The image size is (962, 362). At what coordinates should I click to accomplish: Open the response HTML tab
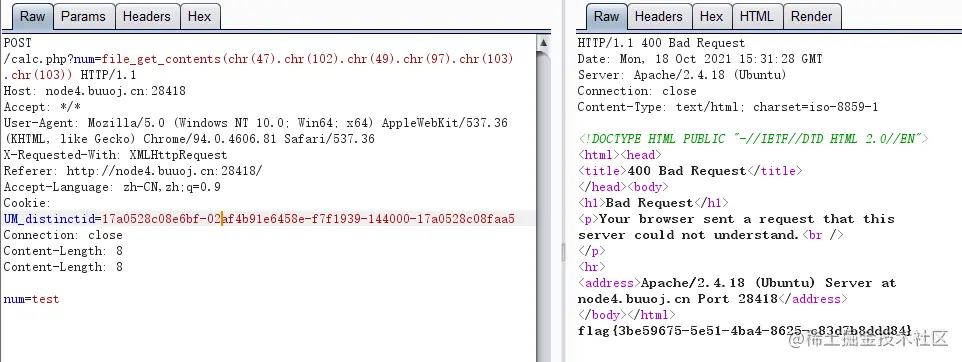(x=756, y=17)
